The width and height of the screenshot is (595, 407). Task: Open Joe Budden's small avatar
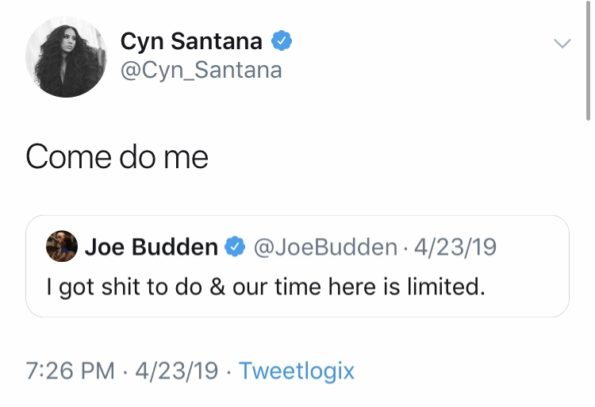[61, 246]
